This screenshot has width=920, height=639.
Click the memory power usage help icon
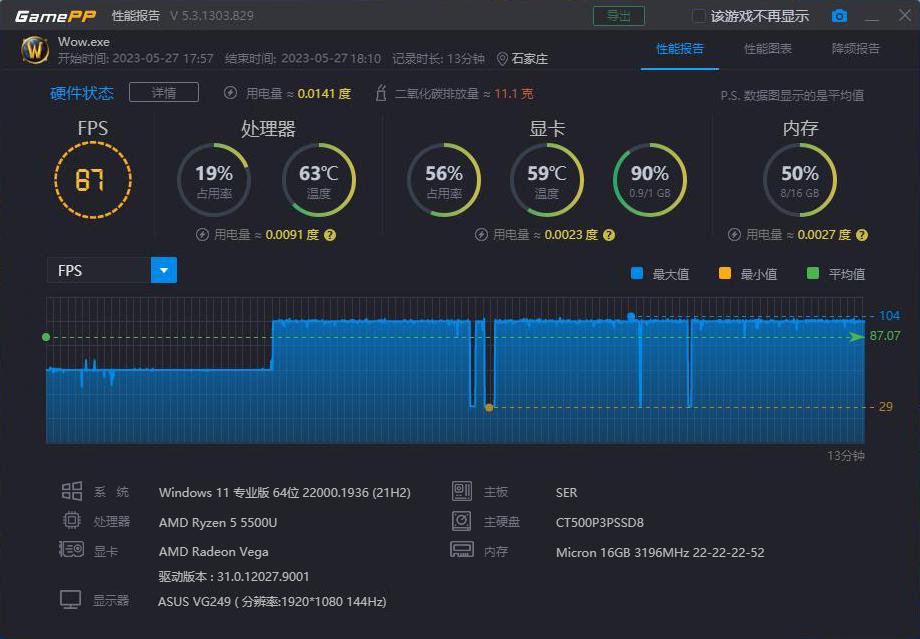862,235
